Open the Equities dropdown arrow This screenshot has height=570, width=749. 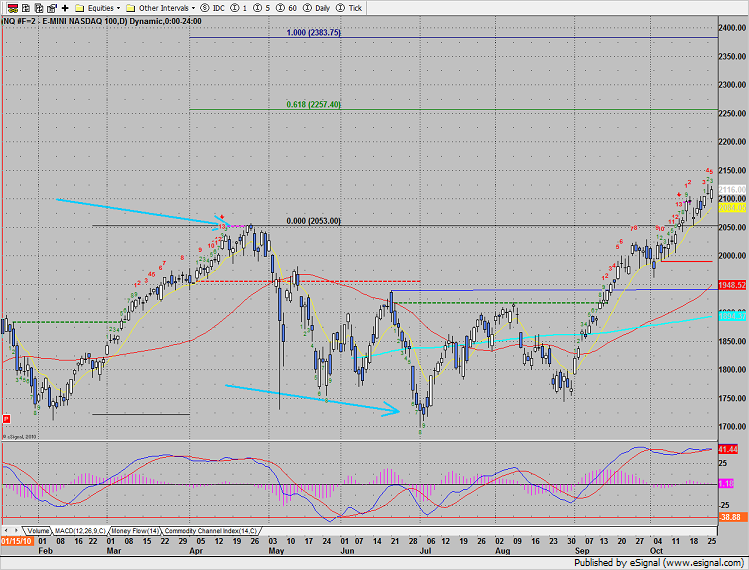point(118,8)
